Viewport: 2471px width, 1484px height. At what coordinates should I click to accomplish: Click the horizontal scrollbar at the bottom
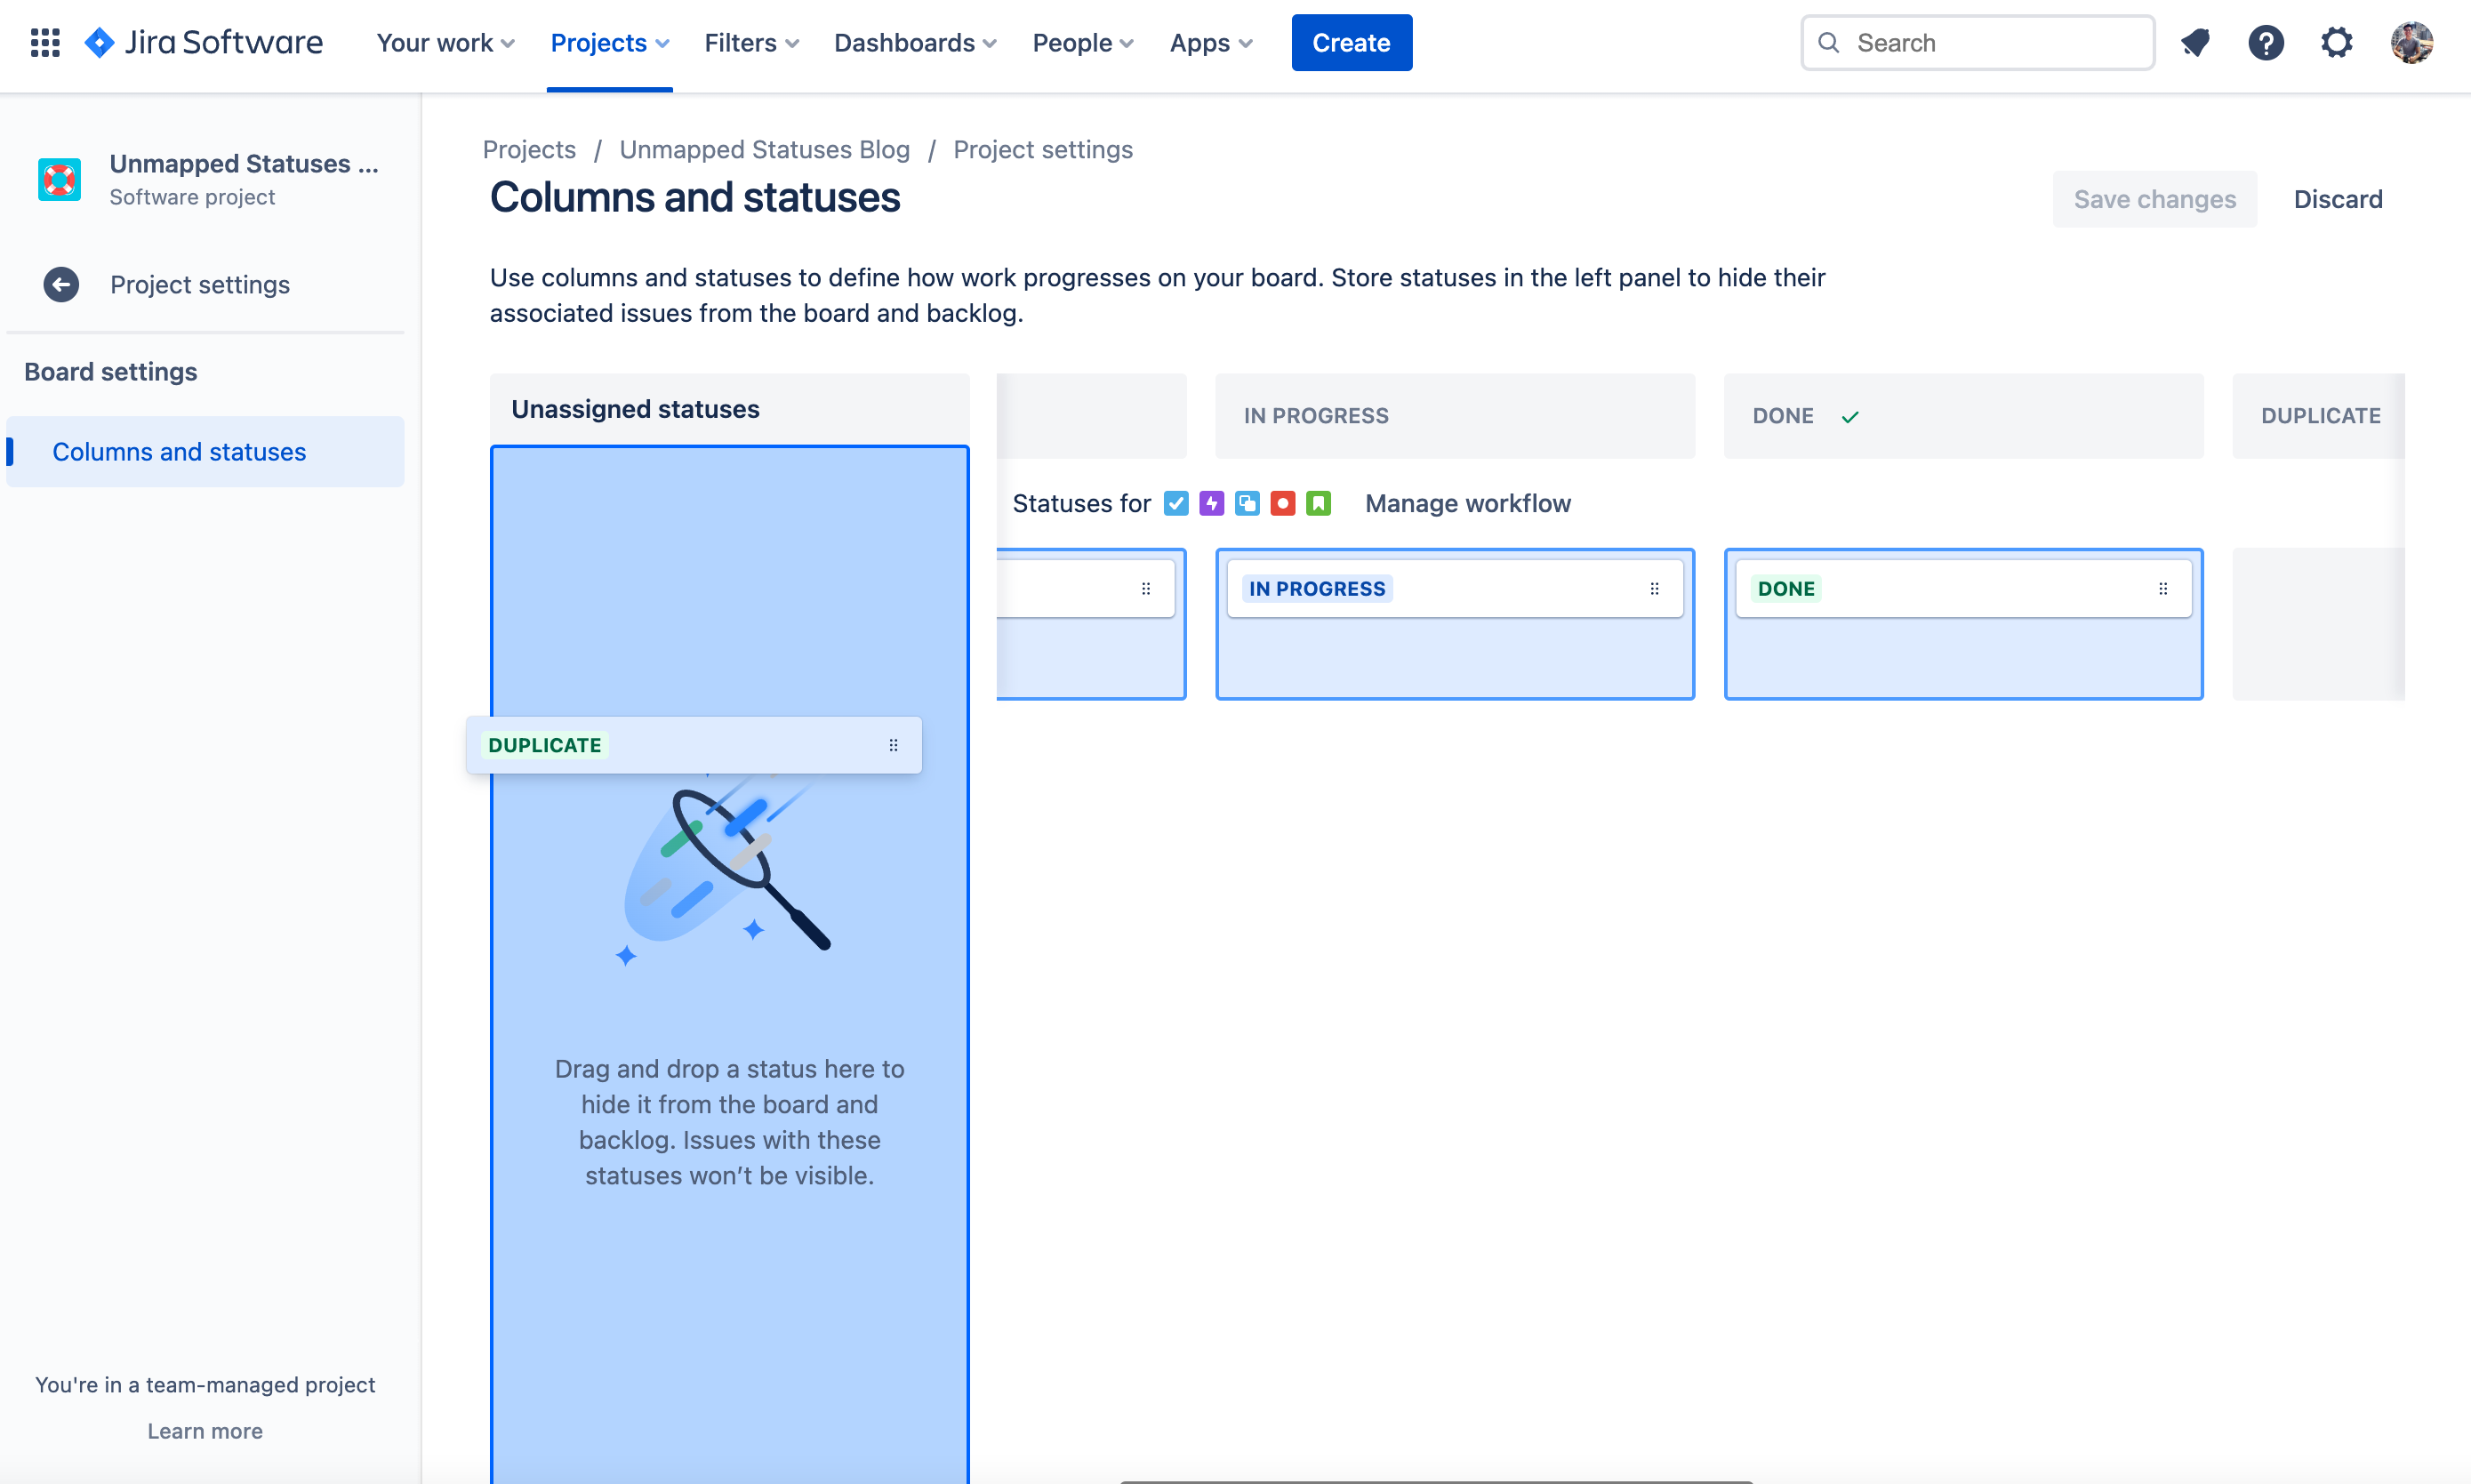pos(1435,1481)
